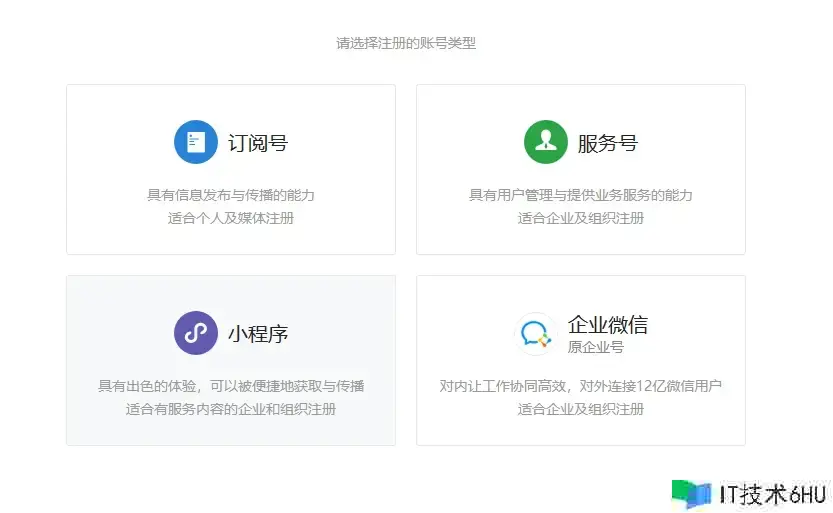Image resolution: width=833 pixels, height=513 pixels.
Task: Click the heading 请选择注册的账号类型
Action: tap(406, 43)
